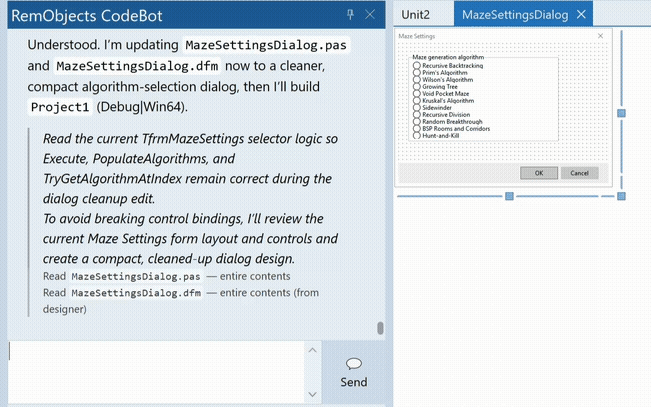Click the bottom-right corner form resize handle
Image resolution: width=651 pixels, height=407 pixels.
coord(621,196)
